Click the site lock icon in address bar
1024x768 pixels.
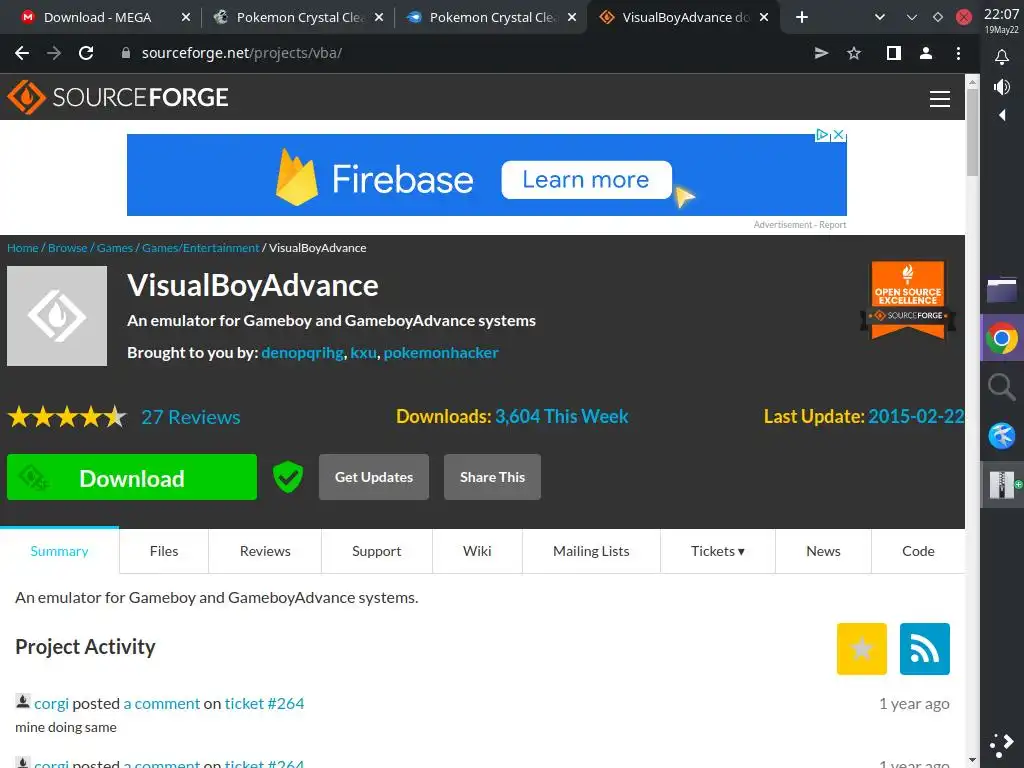coord(126,53)
